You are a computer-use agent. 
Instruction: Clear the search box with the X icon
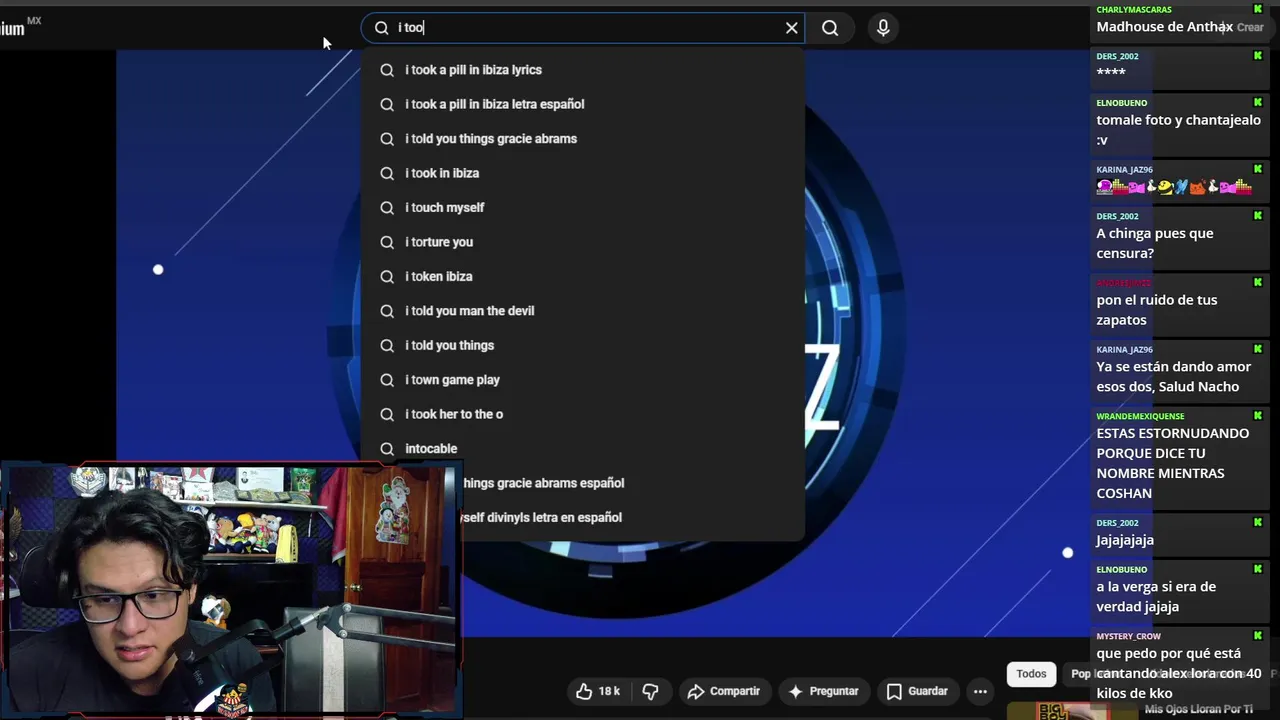pos(791,28)
